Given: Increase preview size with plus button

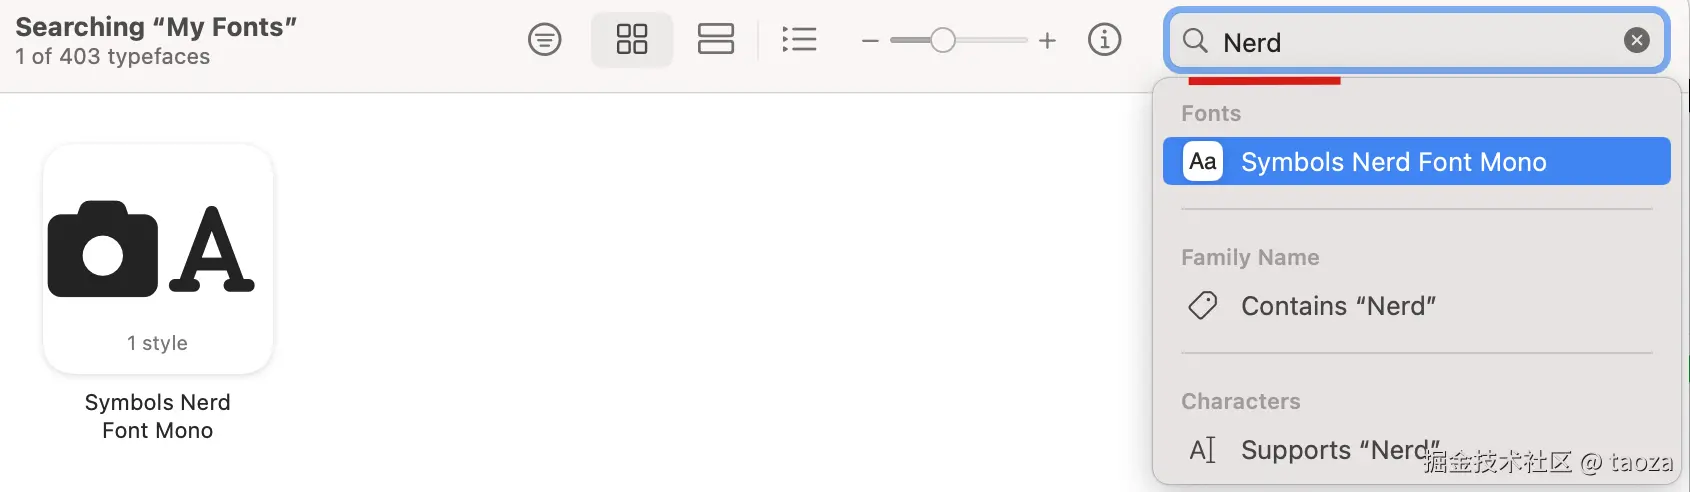Looking at the screenshot, I should (x=1047, y=41).
